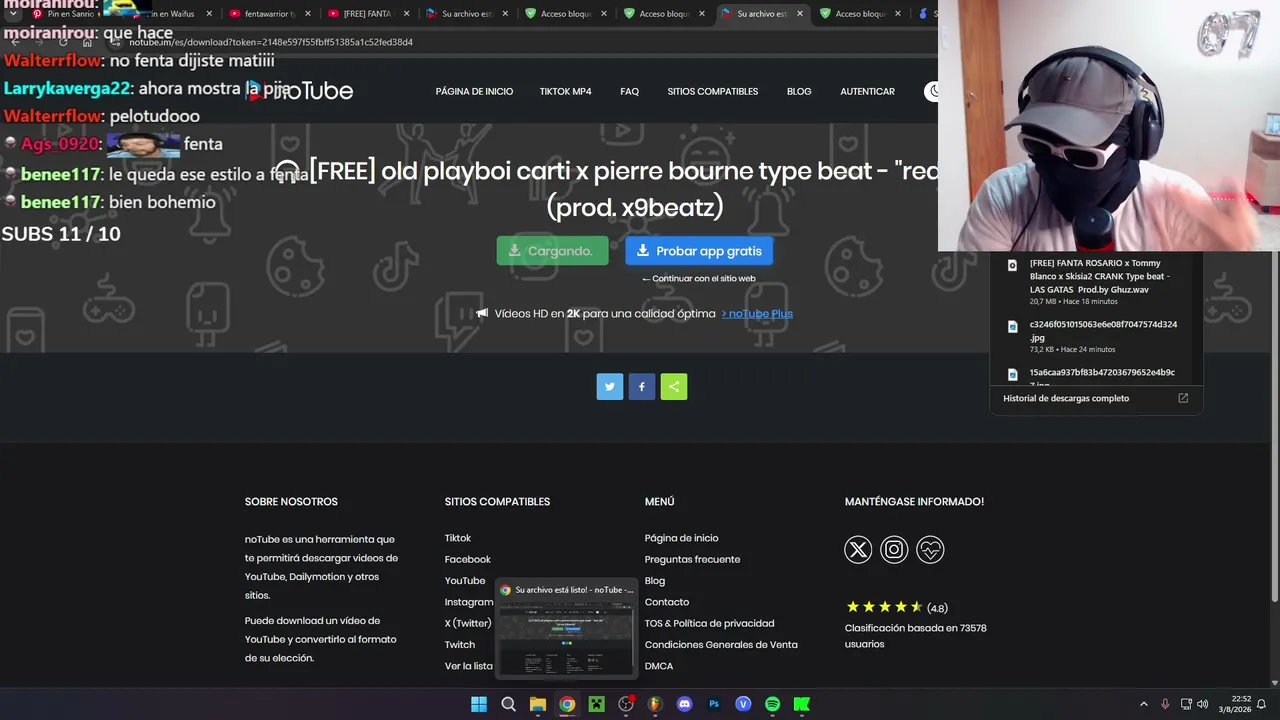Click the five-star rating (4.8)
Viewport: 1280px width, 720px height.
(x=884, y=607)
